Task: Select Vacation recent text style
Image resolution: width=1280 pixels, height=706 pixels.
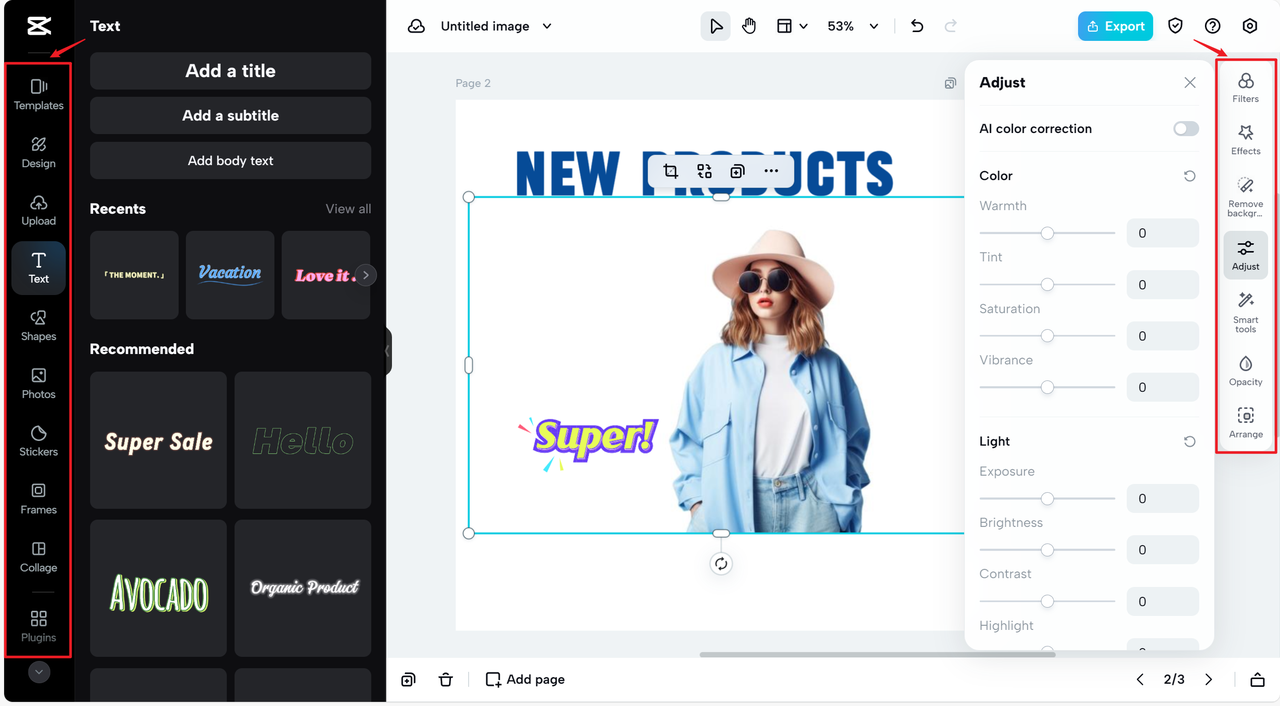Action: 230,275
